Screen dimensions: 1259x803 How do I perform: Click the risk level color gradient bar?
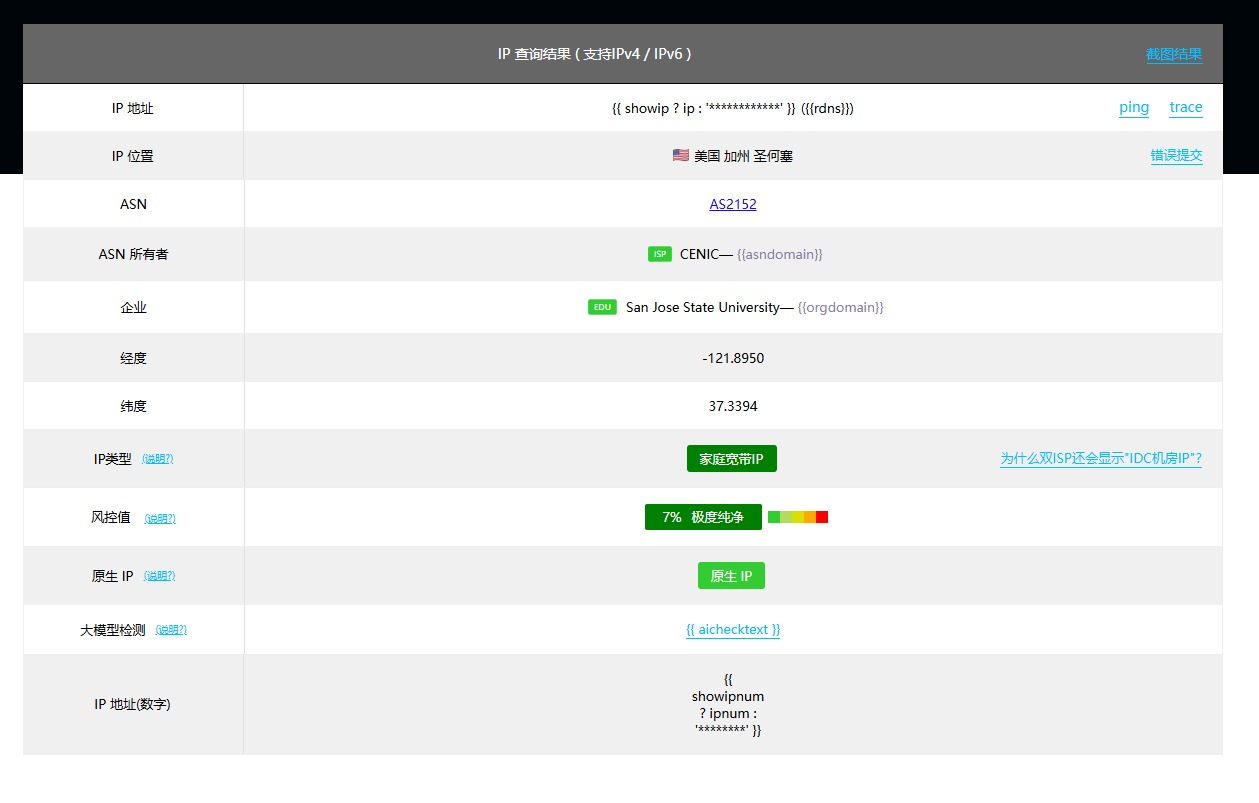[797, 517]
